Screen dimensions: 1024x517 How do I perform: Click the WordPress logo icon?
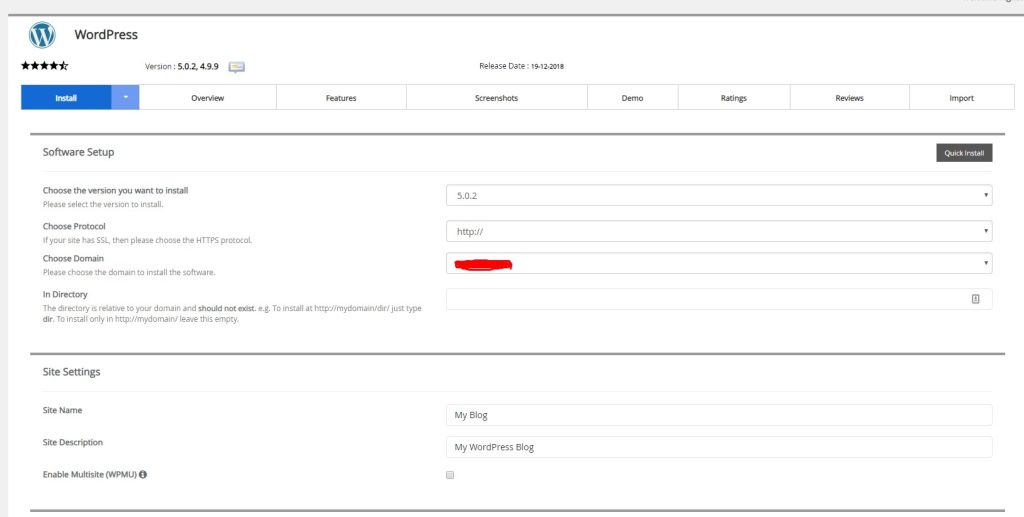pyautogui.click(x=42, y=35)
